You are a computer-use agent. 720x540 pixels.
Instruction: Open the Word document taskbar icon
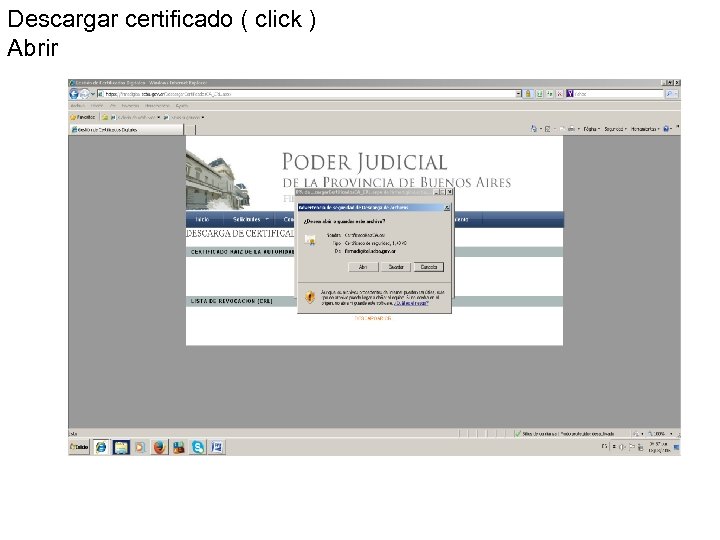pyautogui.click(x=217, y=447)
